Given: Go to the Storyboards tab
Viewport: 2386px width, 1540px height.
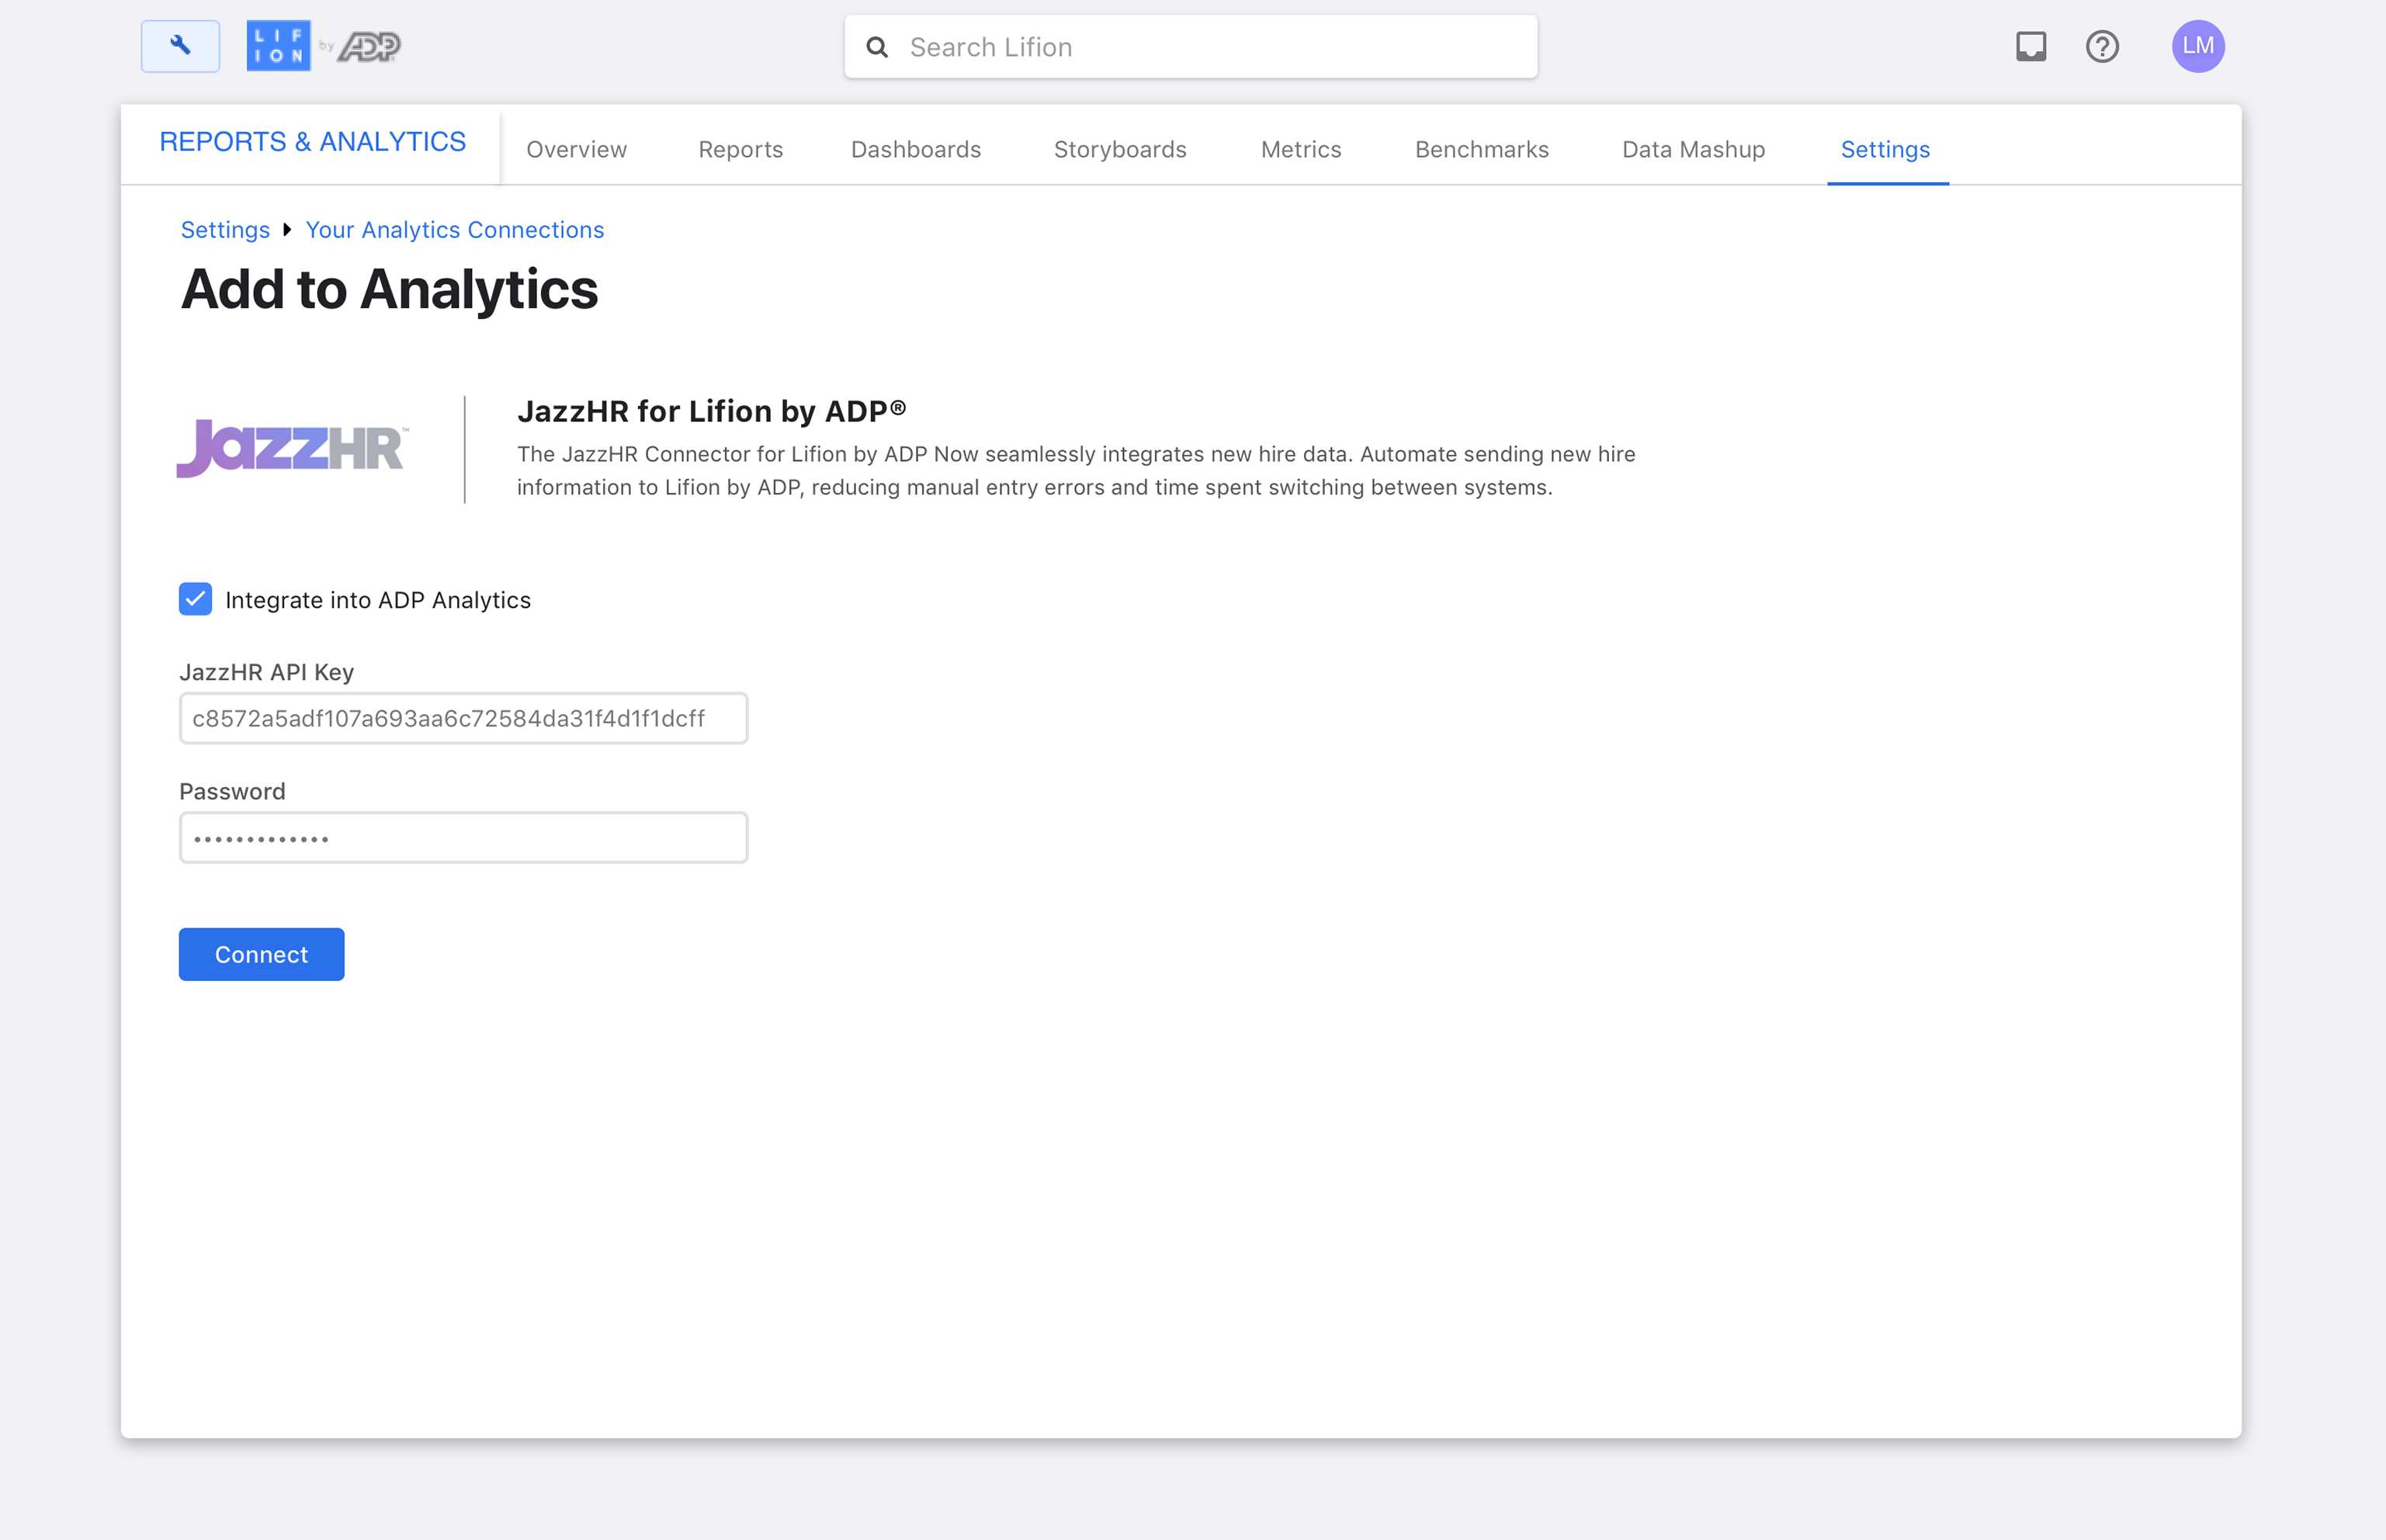Looking at the screenshot, I should [x=1119, y=149].
